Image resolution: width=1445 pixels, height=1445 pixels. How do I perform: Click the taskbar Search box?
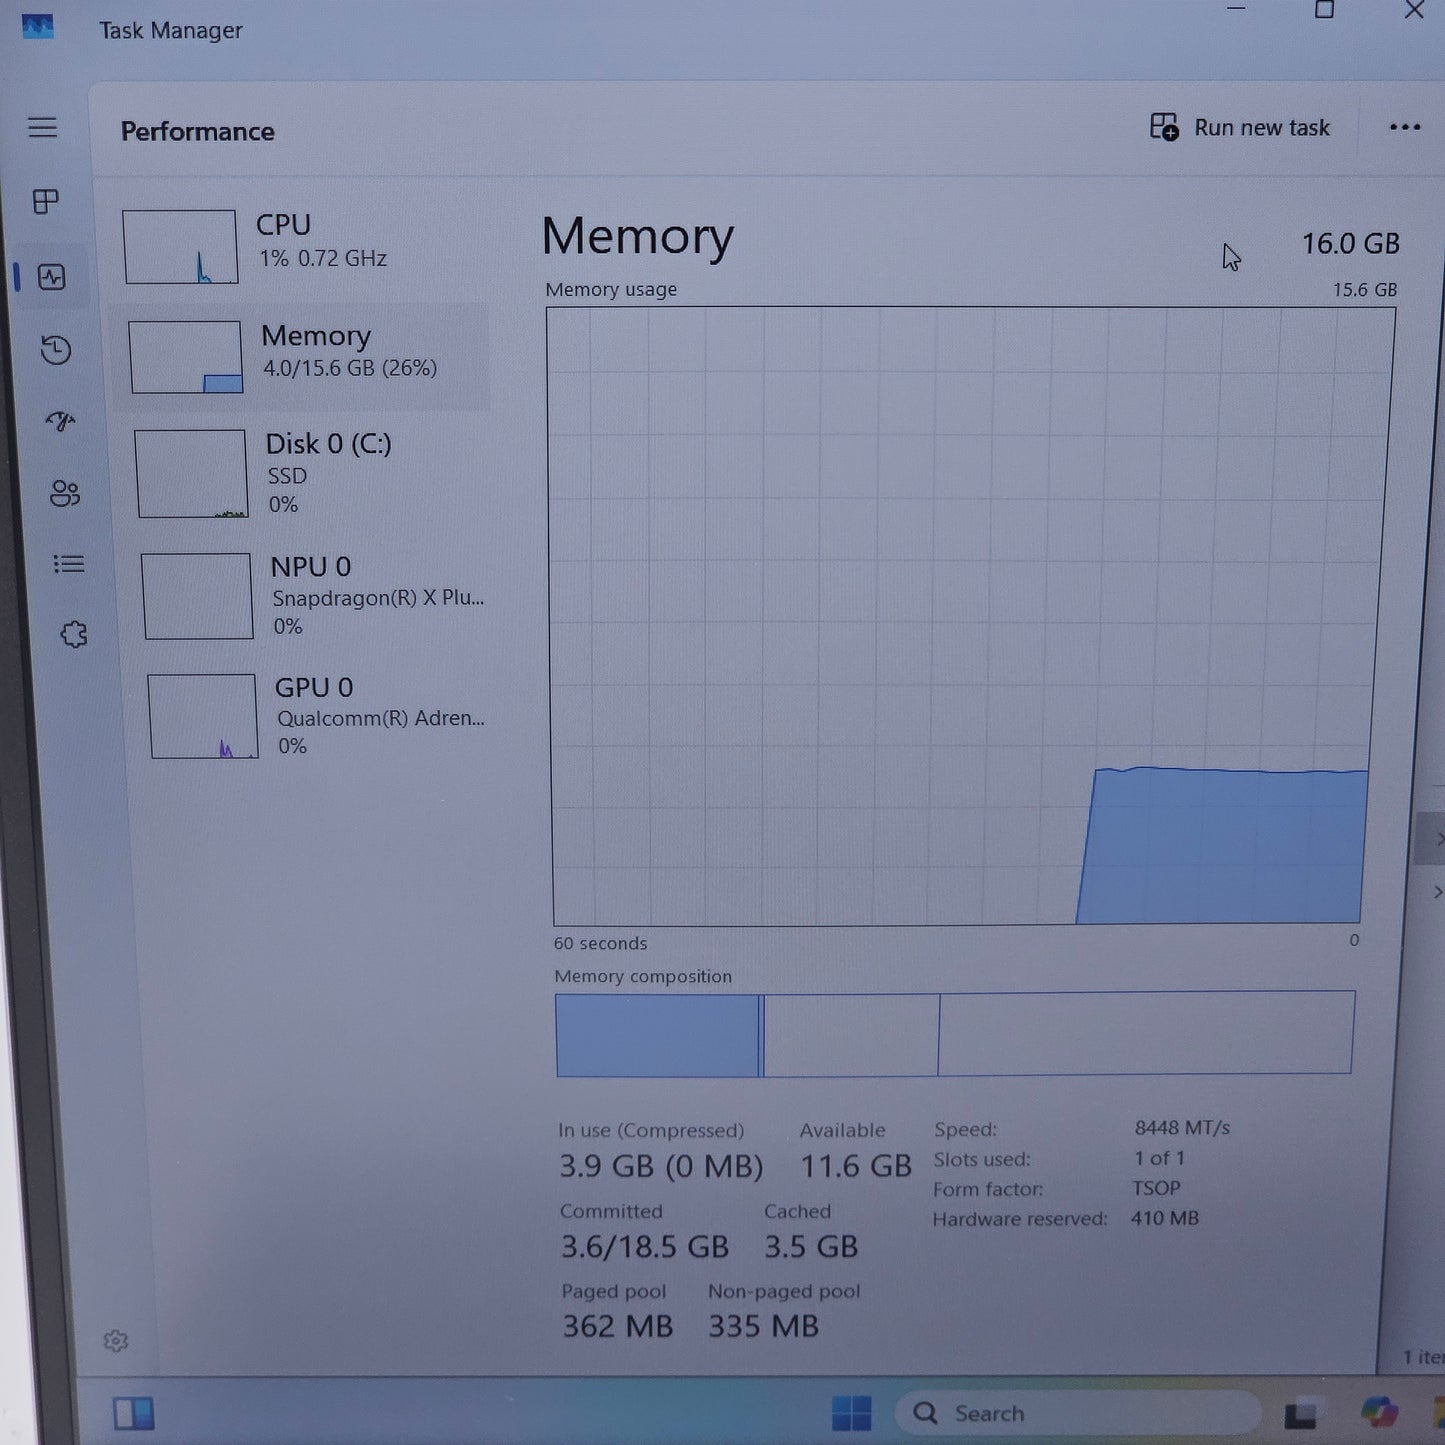tap(1078, 1413)
